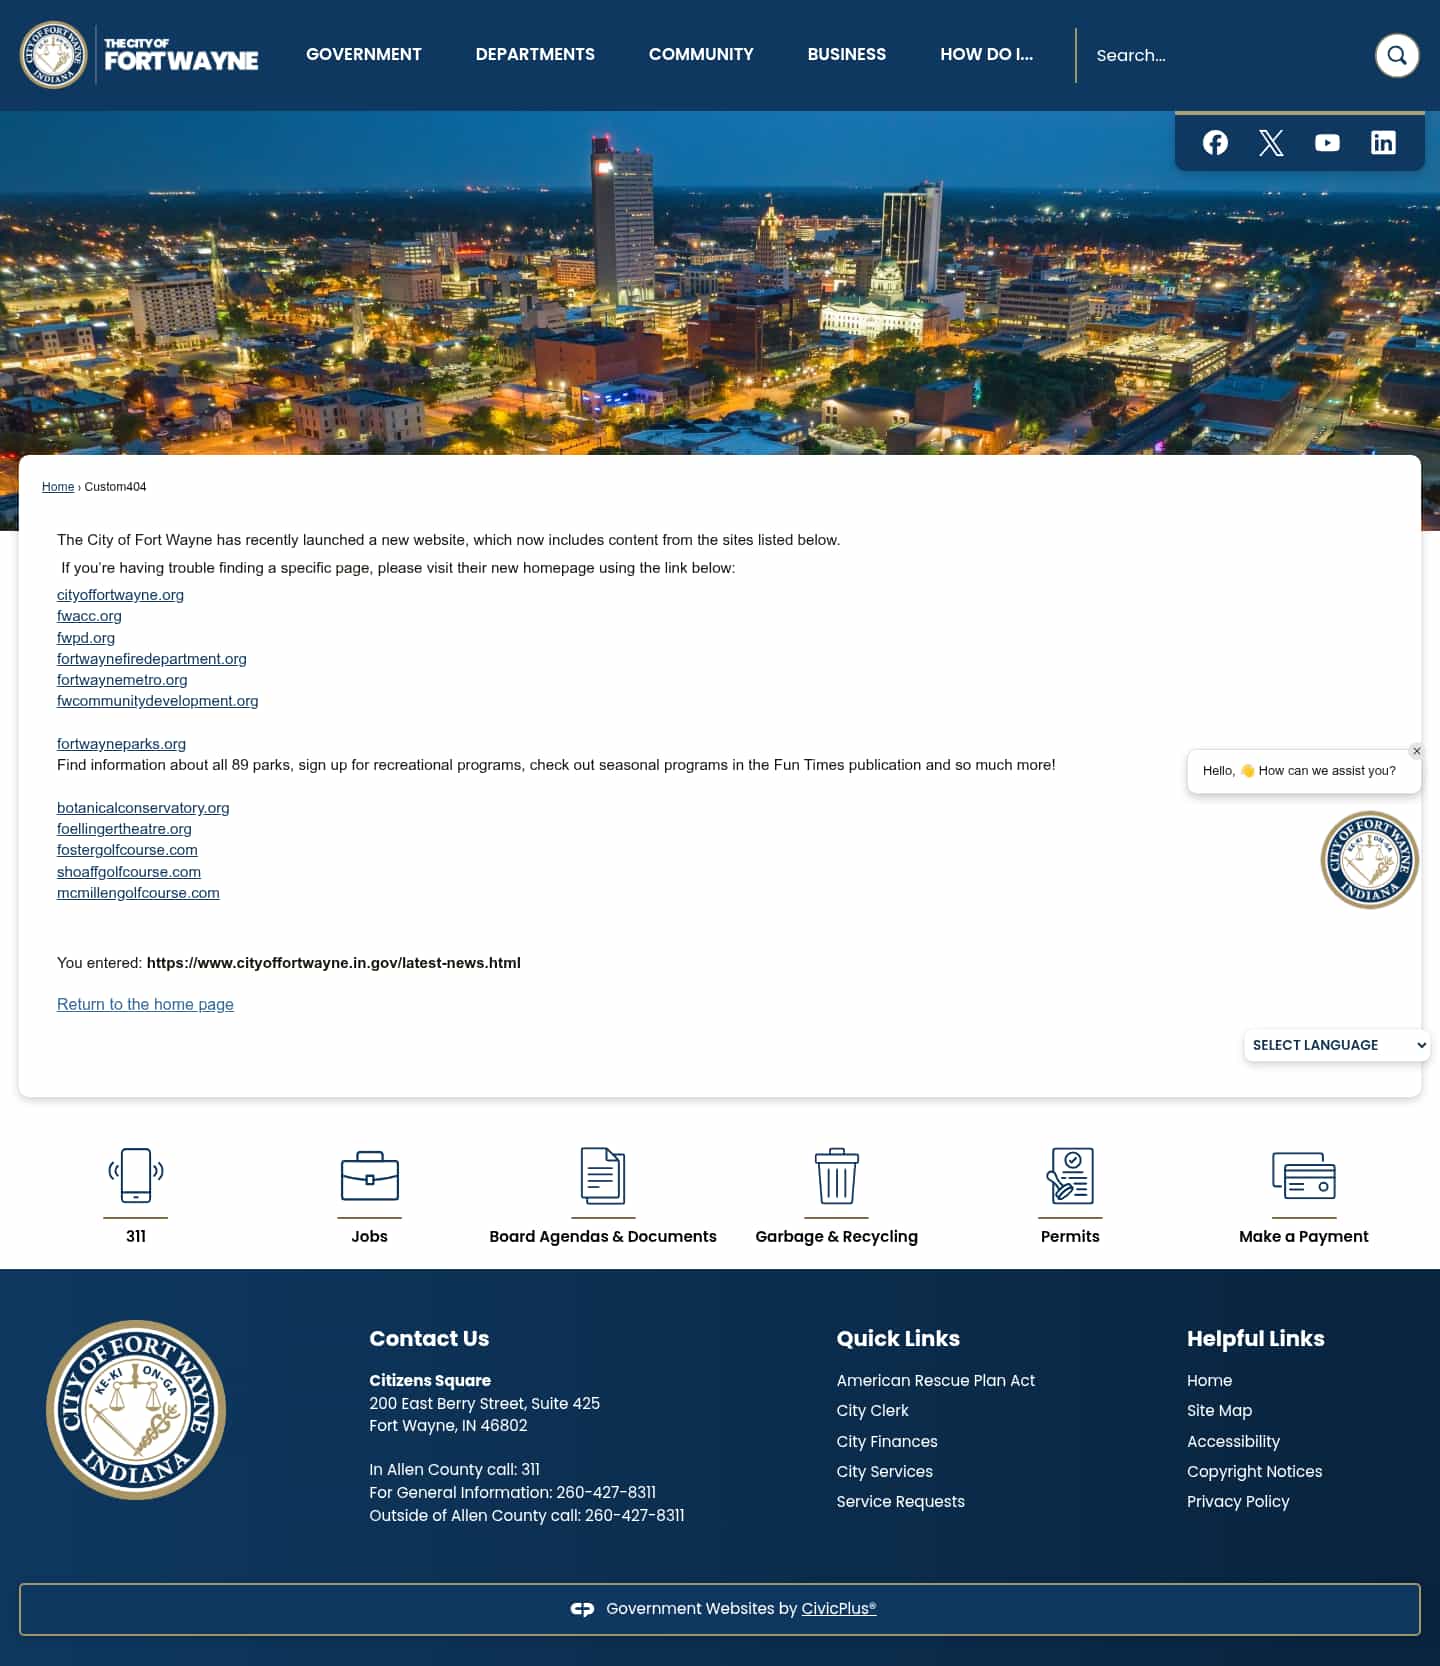The width and height of the screenshot is (1440, 1666).
Task: Open American Rescue Plan Act link
Action: coord(936,1380)
